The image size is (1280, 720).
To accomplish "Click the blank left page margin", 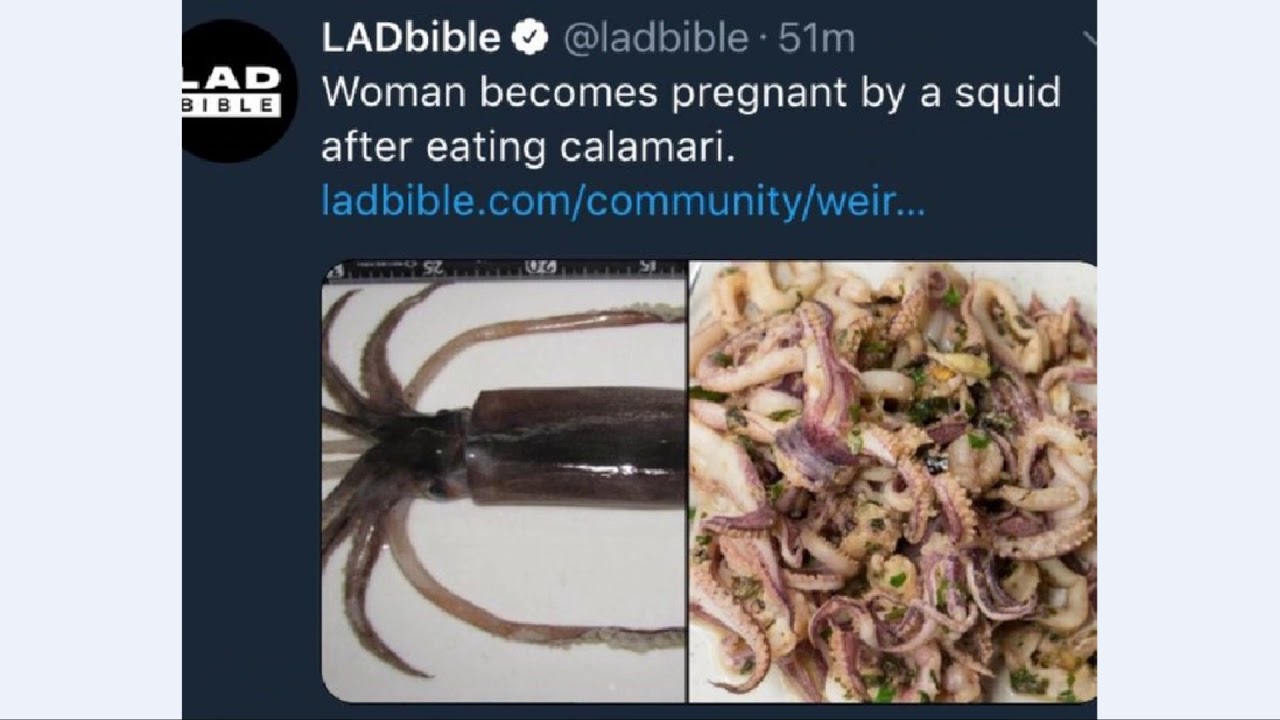I will pyautogui.click(x=90, y=360).
